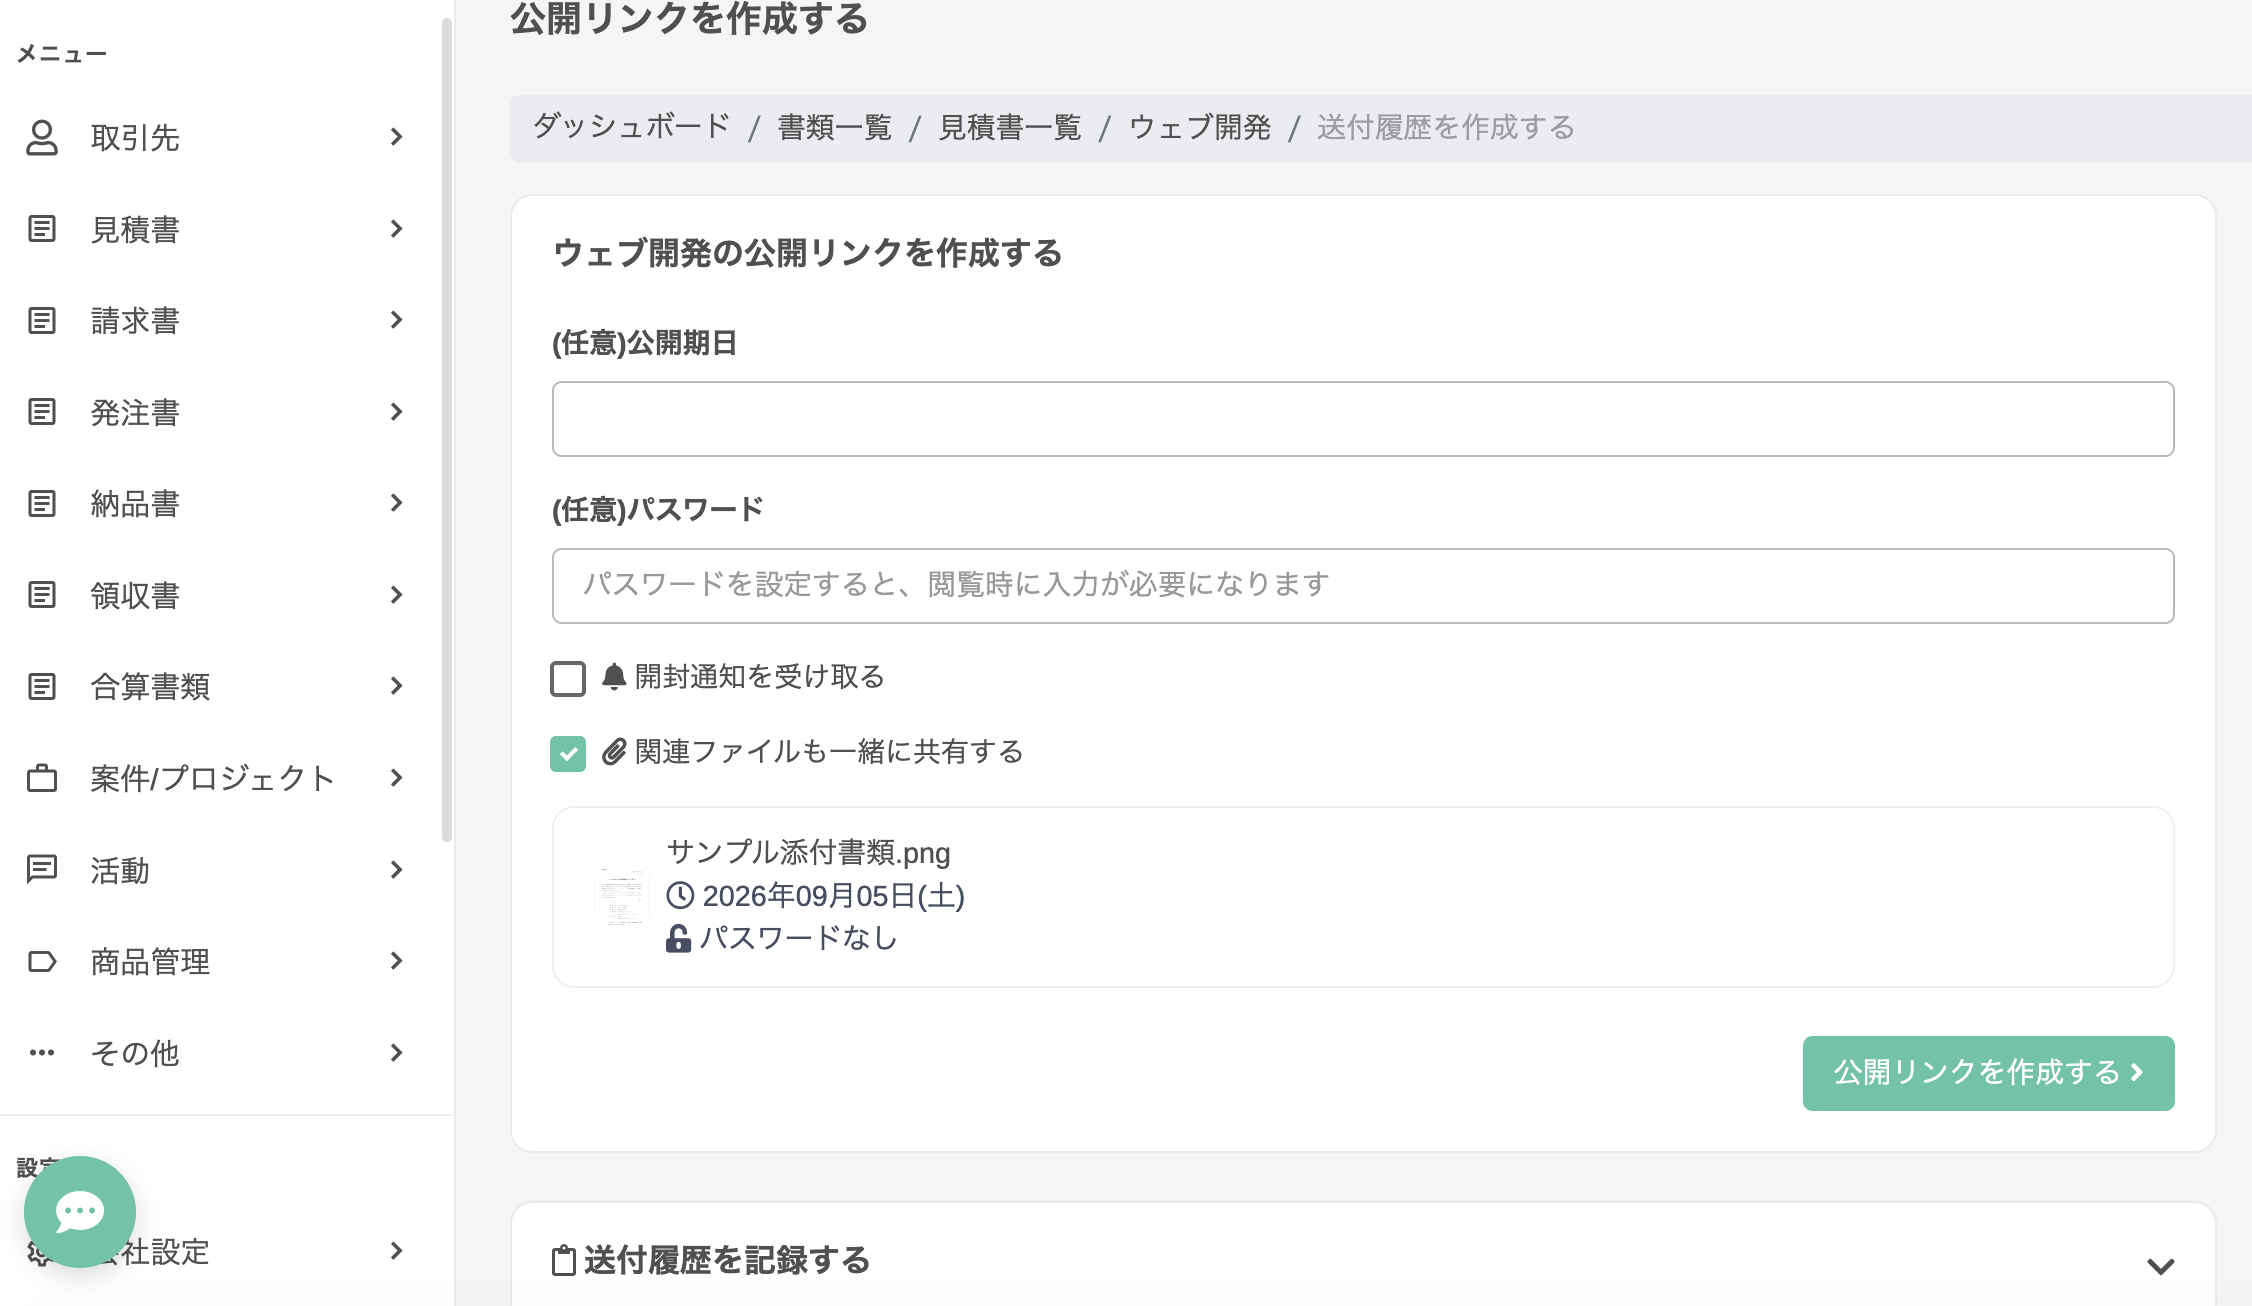Screen dimensions: 2252x1306
Task: Click the clipboard icon beside 送付履歴を記録する
Action: (x=564, y=1260)
